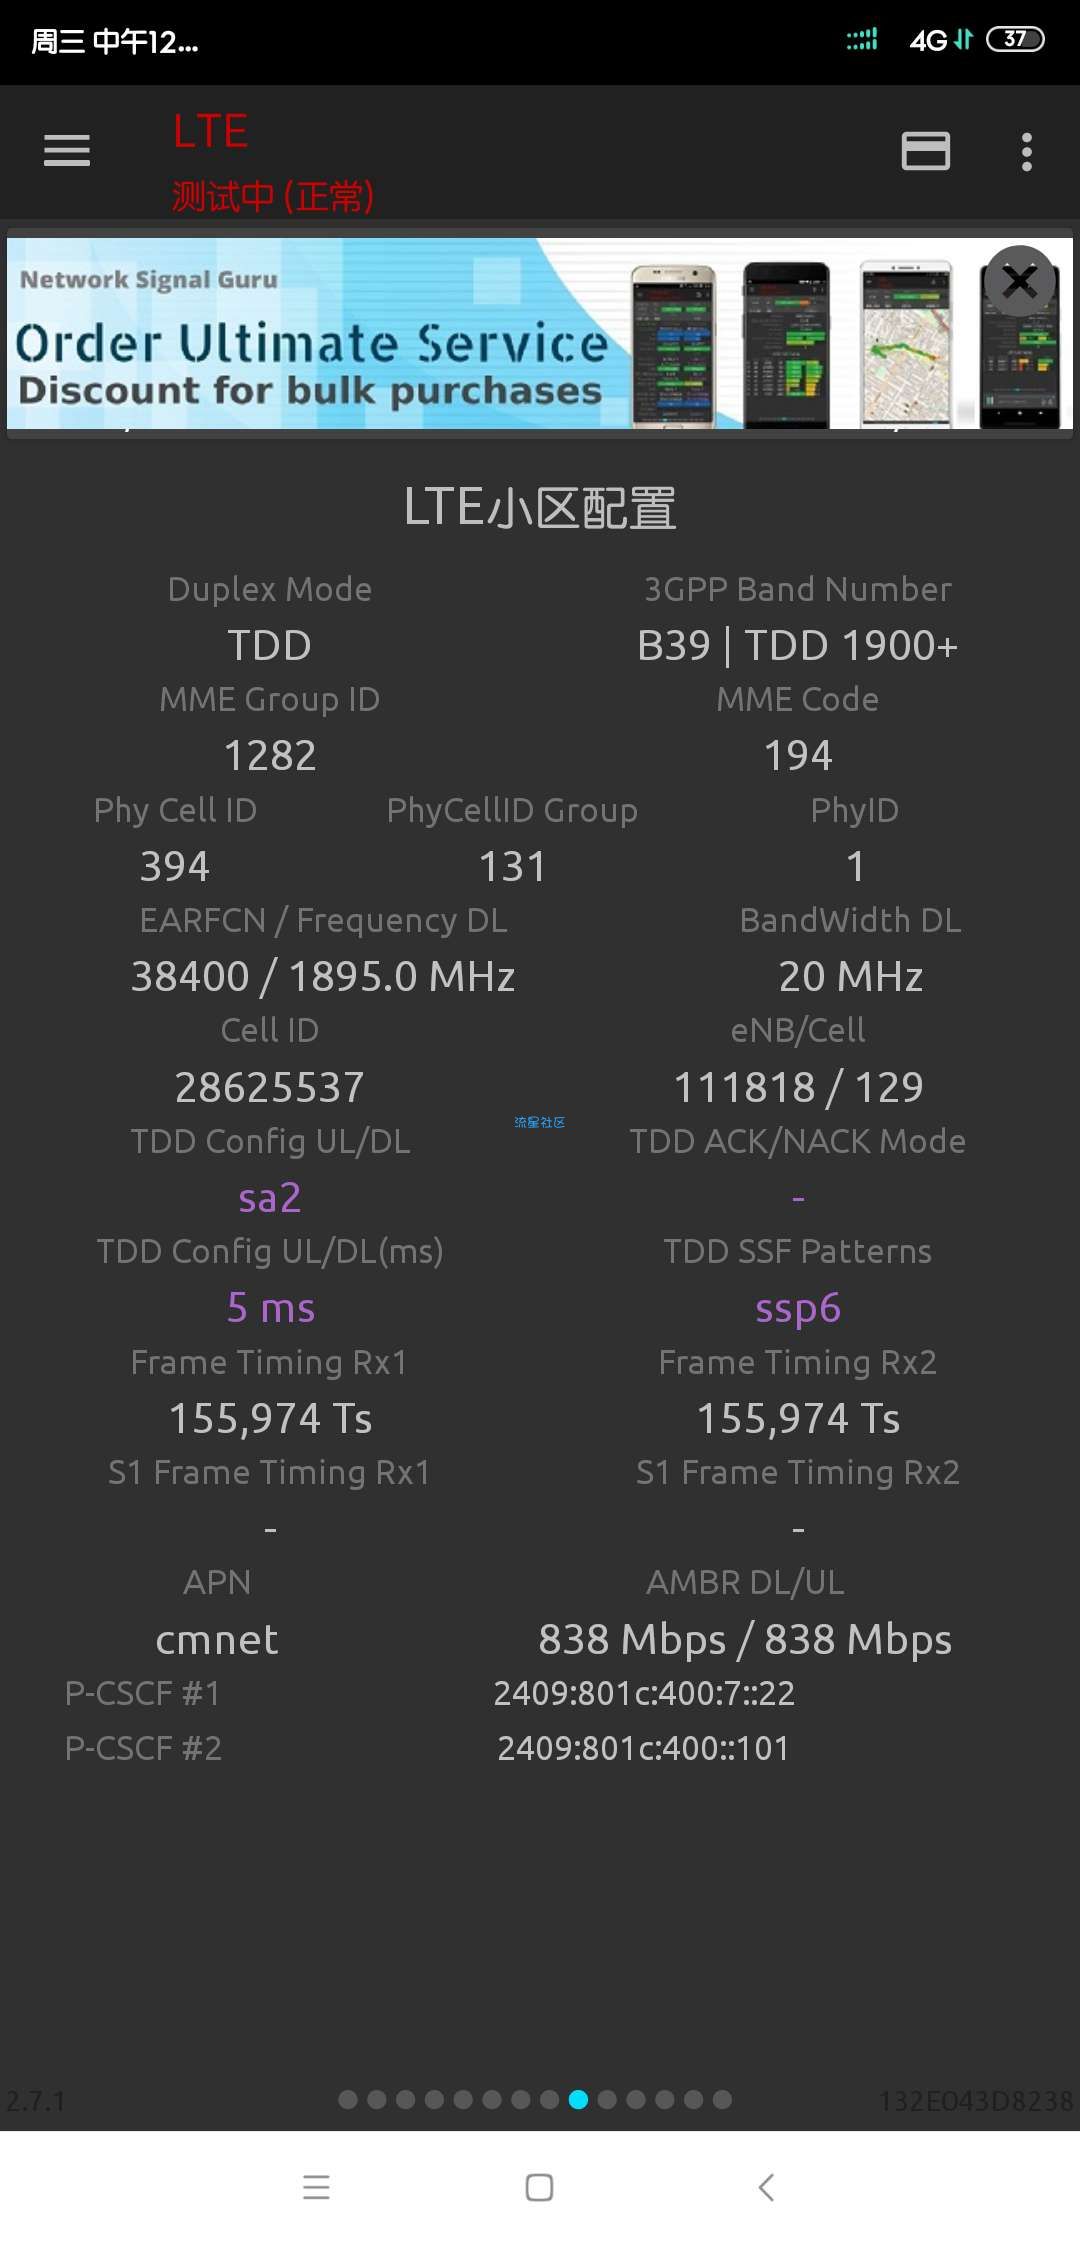The height and width of the screenshot is (2244, 1080).
Task: Tap the card view icon in toolbar
Action: click(926, 151)
